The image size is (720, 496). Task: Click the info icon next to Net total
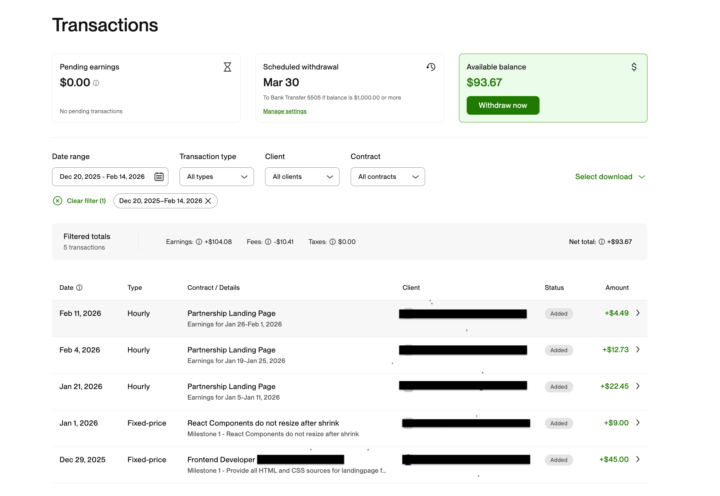[x=601, y=242]
